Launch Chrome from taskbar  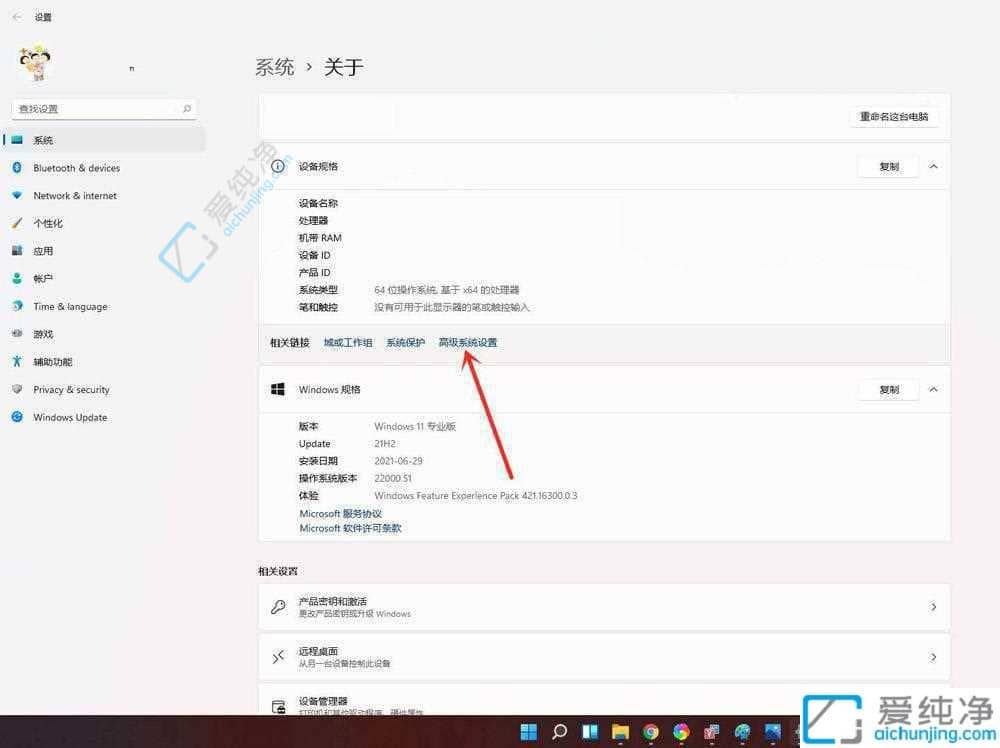(651, 732)
